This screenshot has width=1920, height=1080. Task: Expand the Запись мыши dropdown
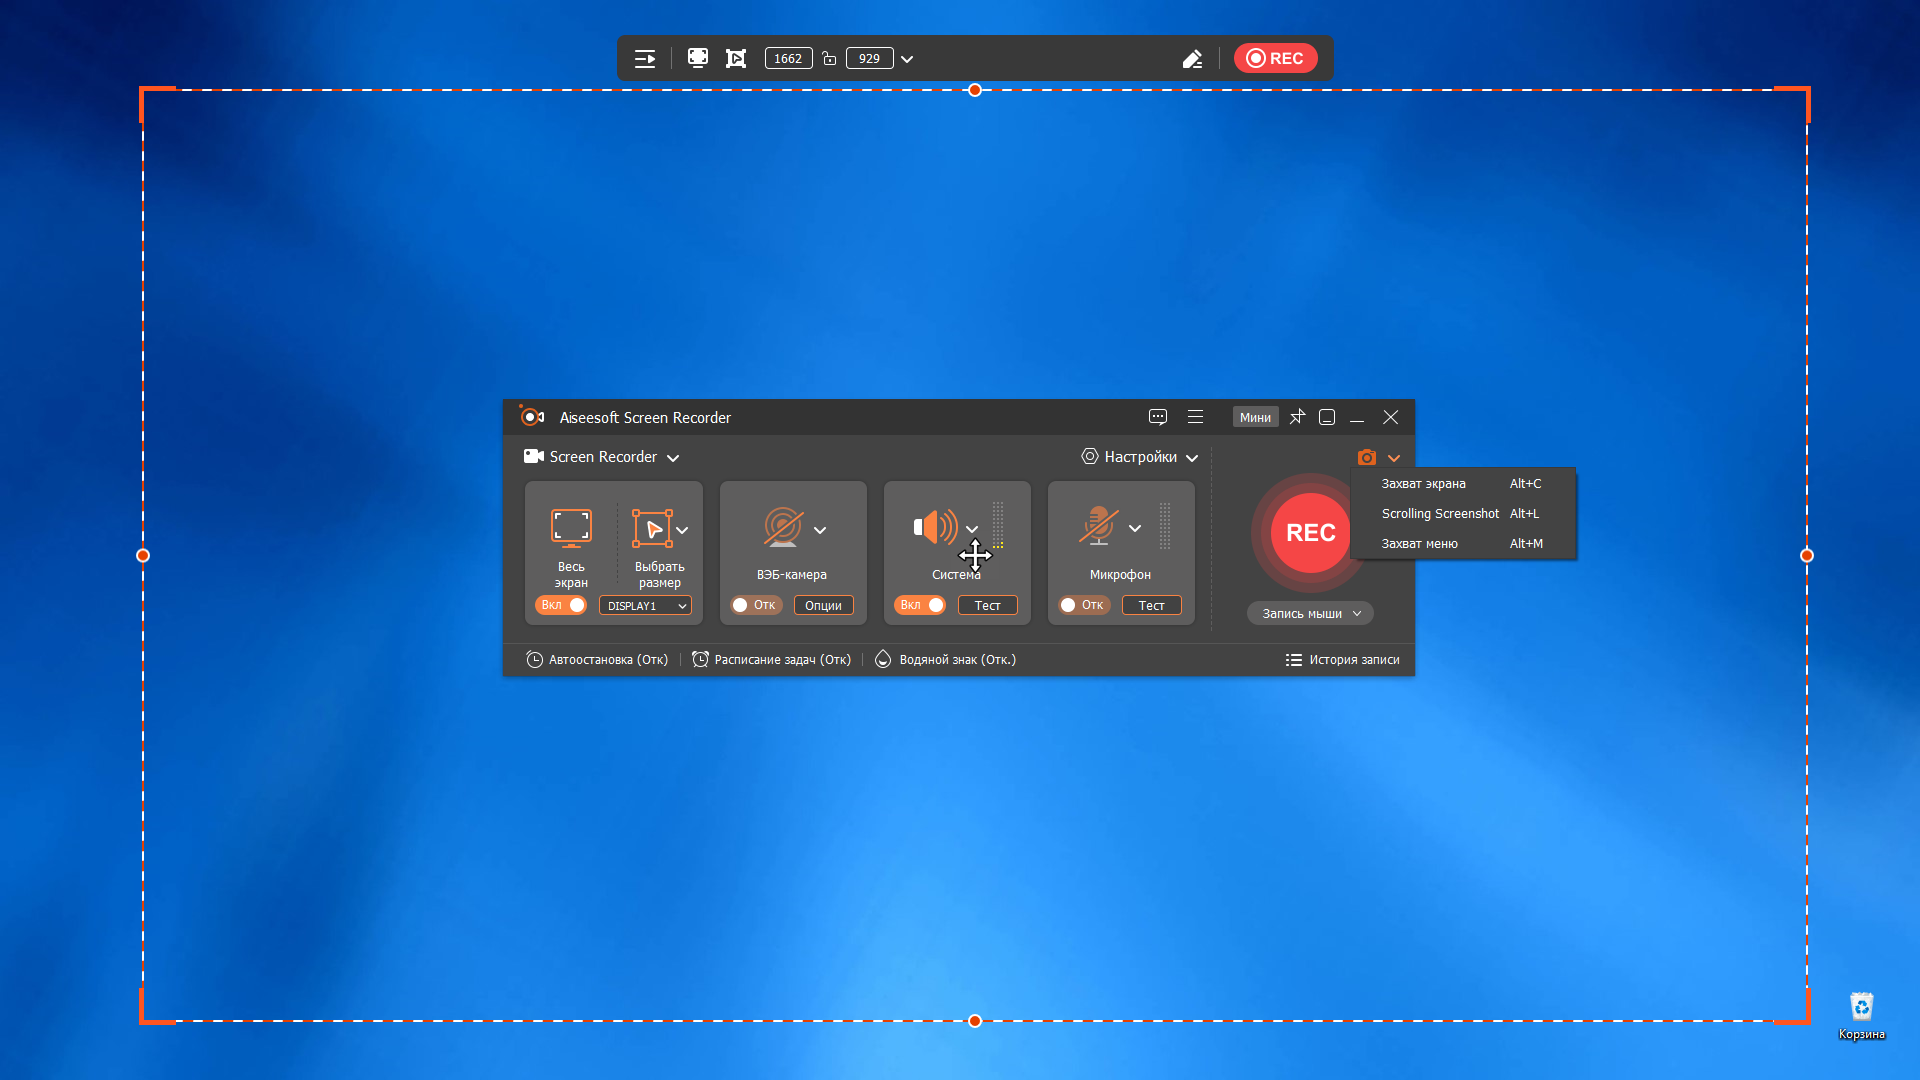coord(1310,614)
